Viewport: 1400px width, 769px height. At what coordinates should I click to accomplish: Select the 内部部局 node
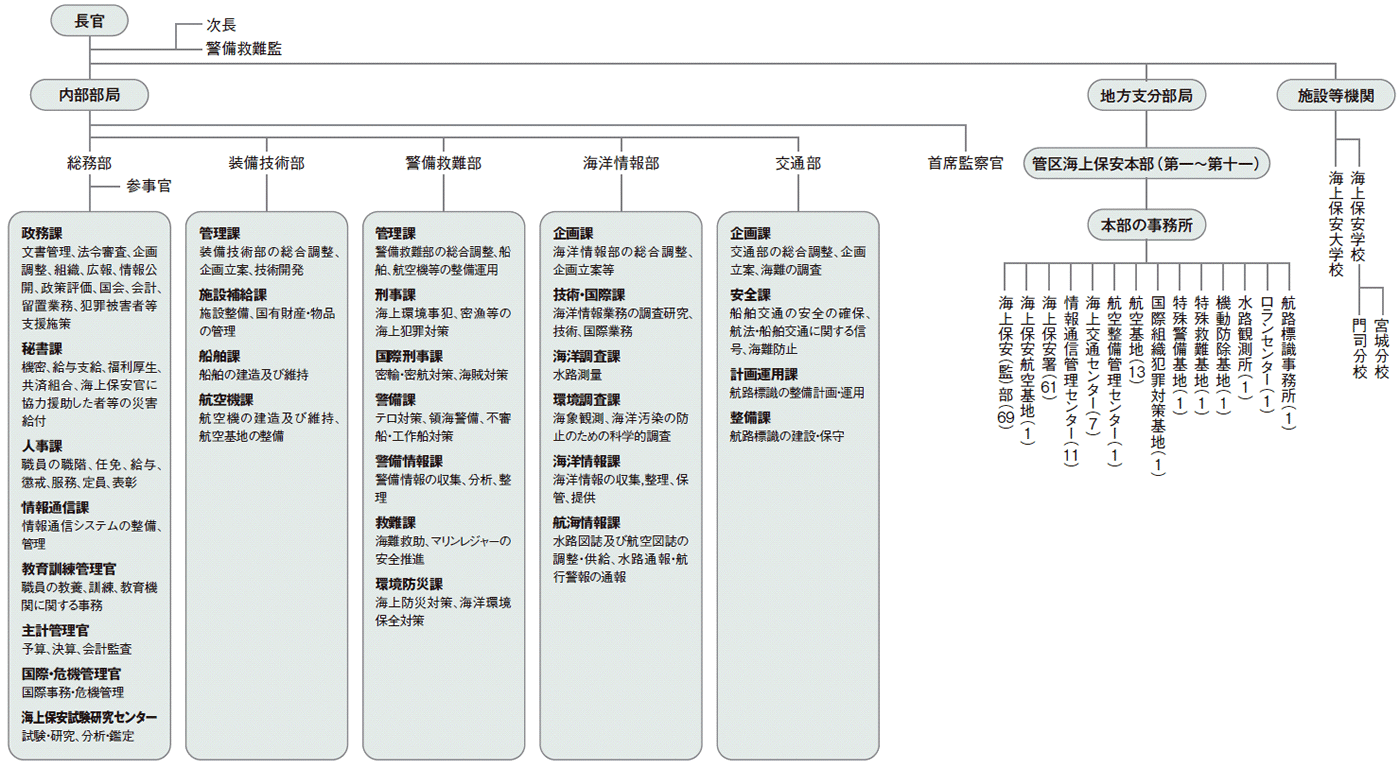pyautogui.click(x=89, y=96)
